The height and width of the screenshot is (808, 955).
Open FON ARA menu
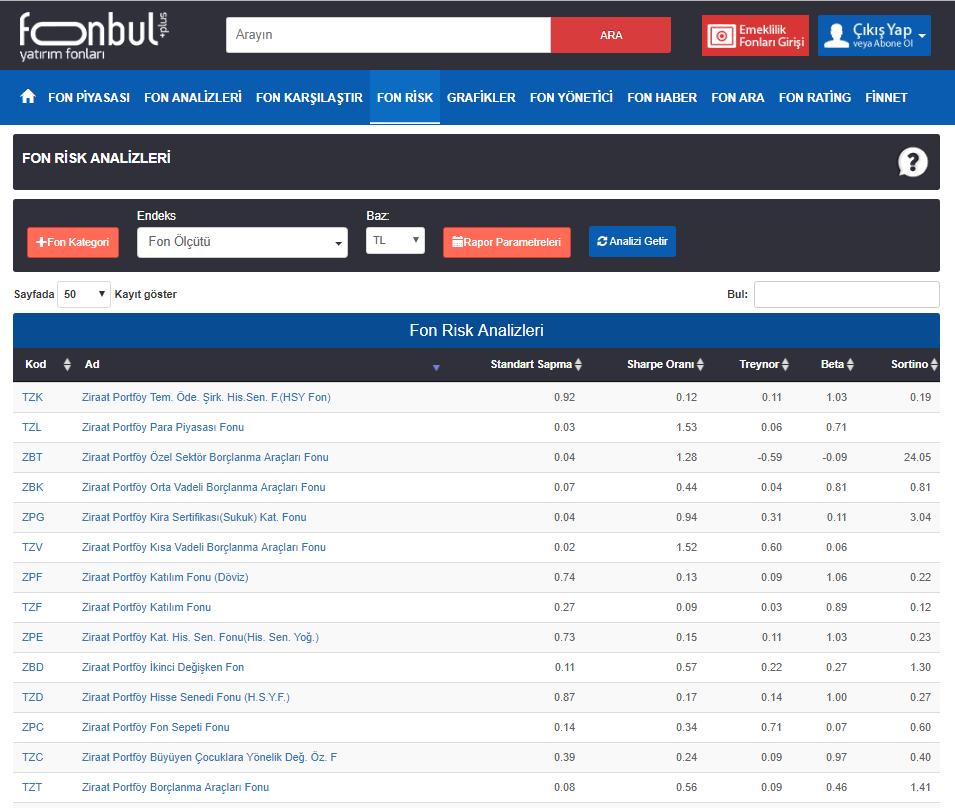(x=738, y=97)
